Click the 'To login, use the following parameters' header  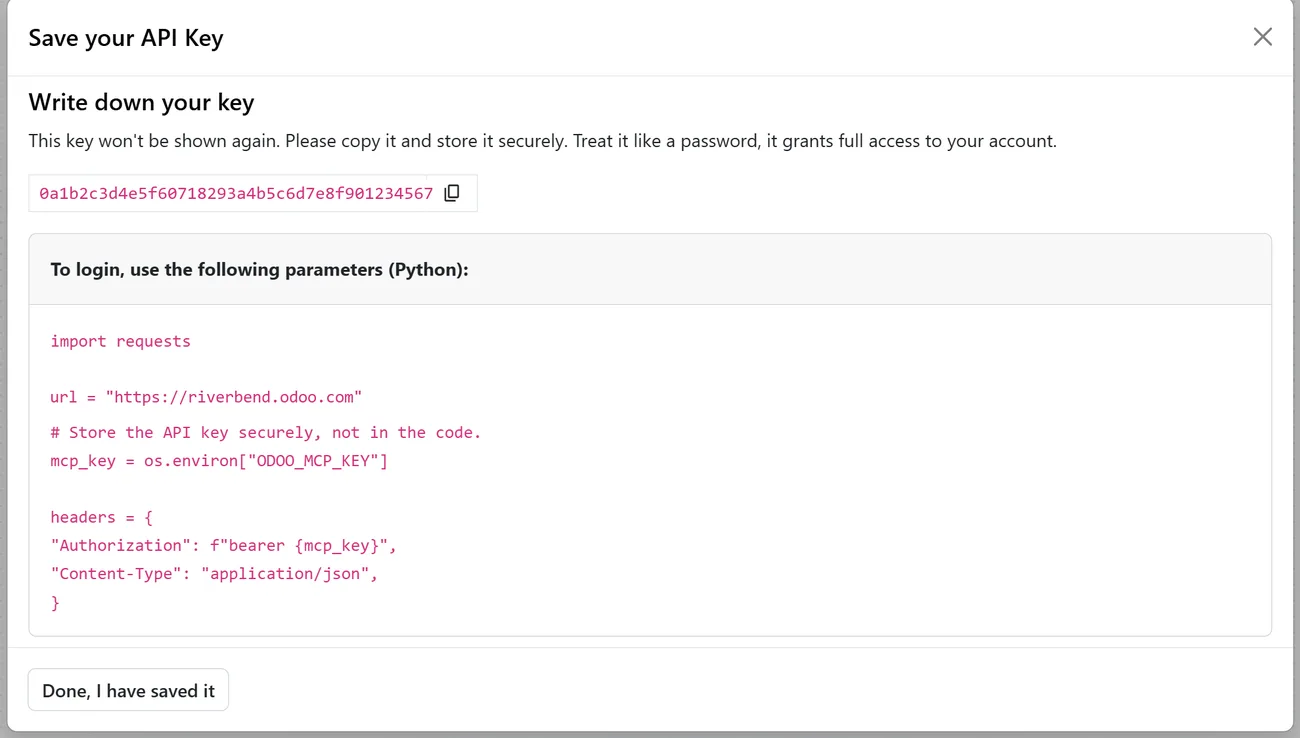259,270
